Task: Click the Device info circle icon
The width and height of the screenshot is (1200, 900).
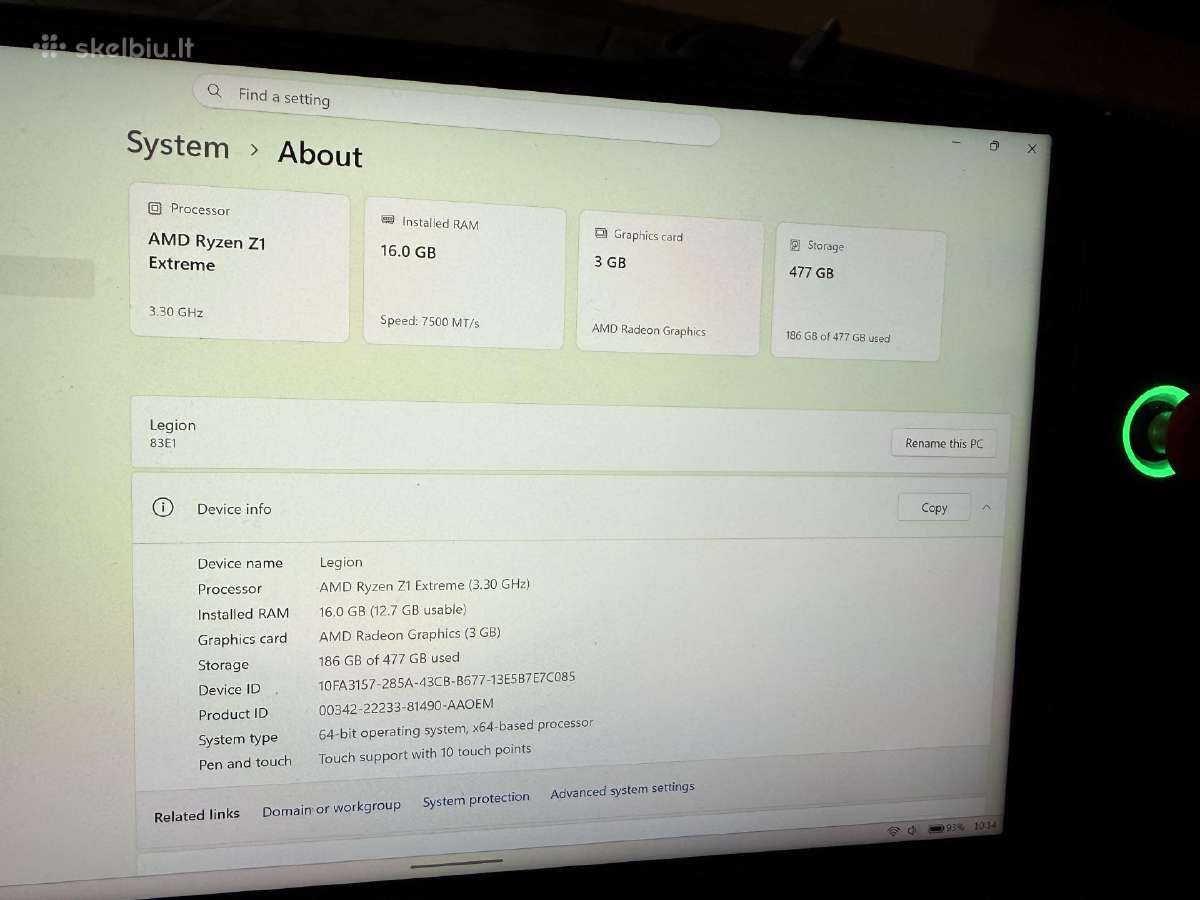Action: [162, 507]
